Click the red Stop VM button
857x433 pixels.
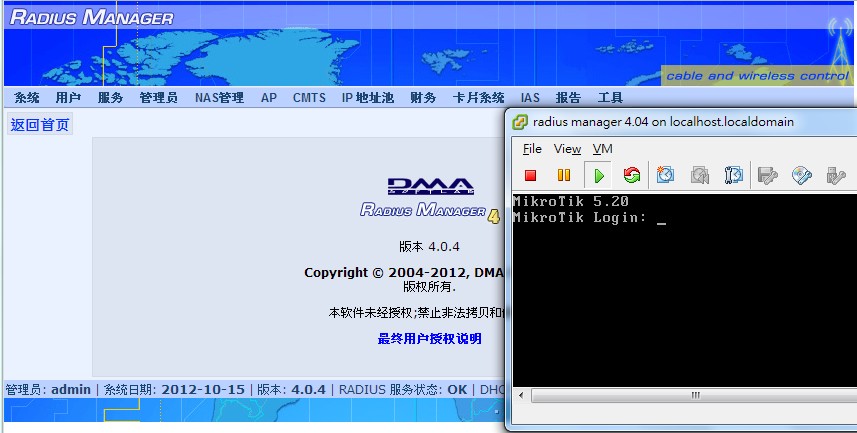tap(530, 175)
